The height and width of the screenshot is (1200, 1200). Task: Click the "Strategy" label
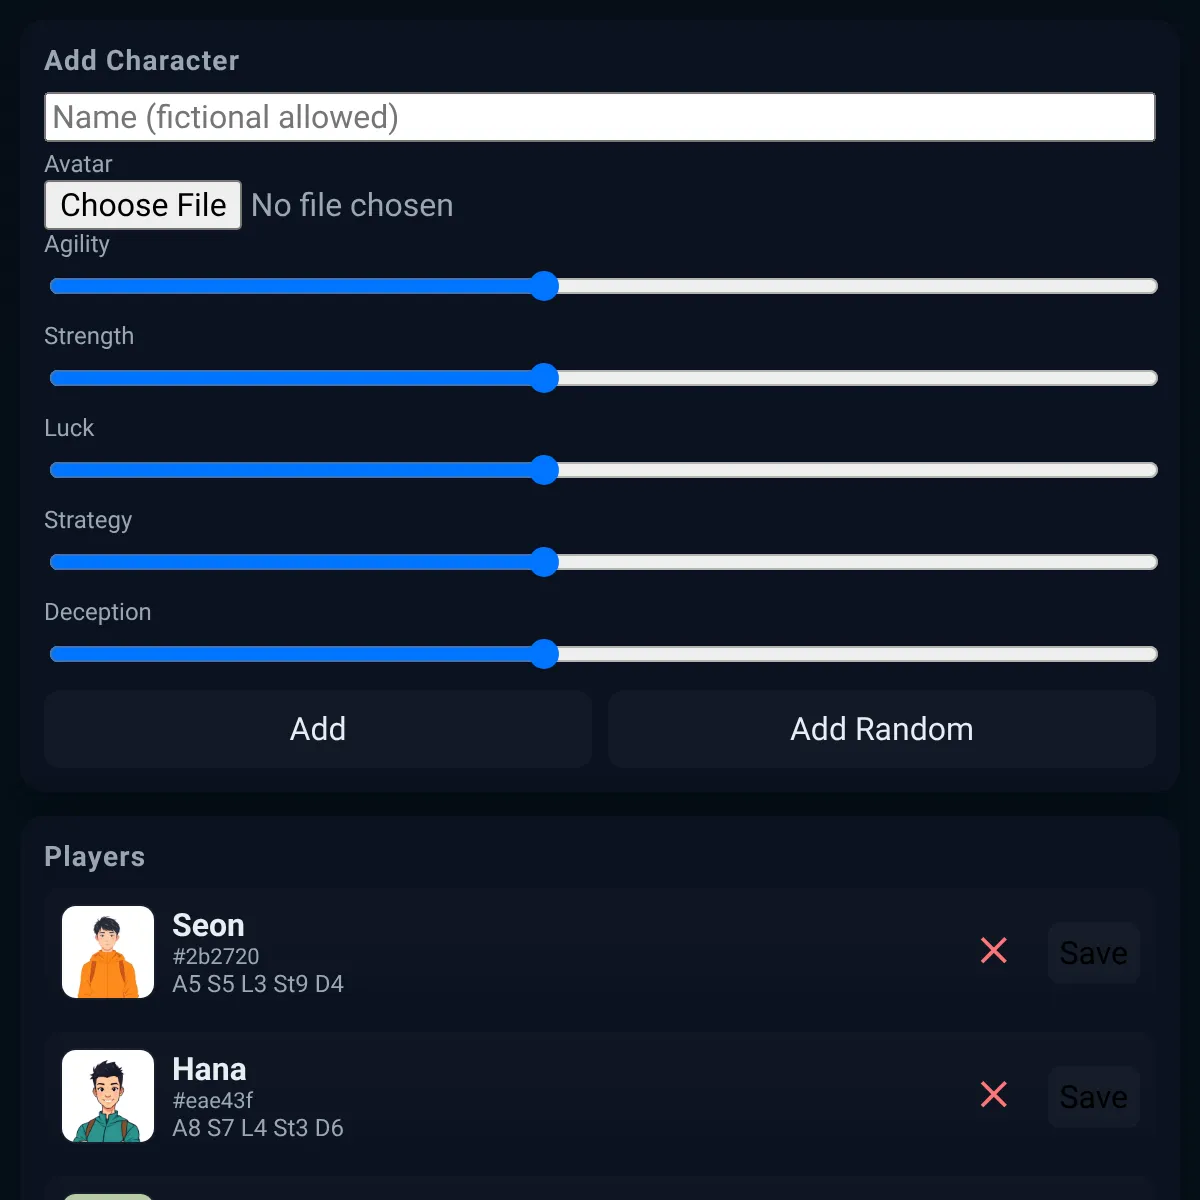[88, 521]
